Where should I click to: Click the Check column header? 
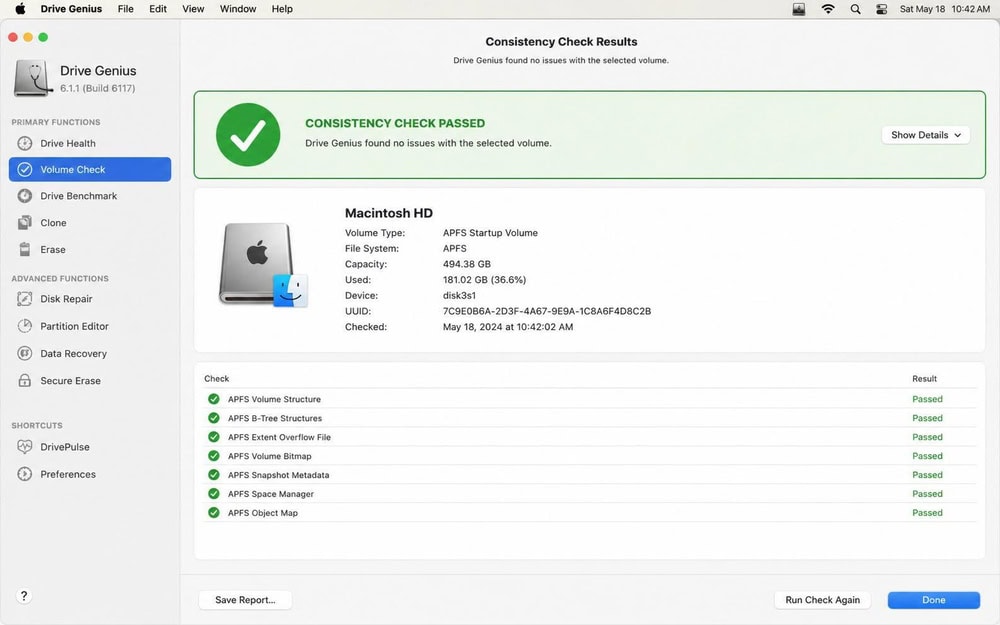tap(216, 378)
